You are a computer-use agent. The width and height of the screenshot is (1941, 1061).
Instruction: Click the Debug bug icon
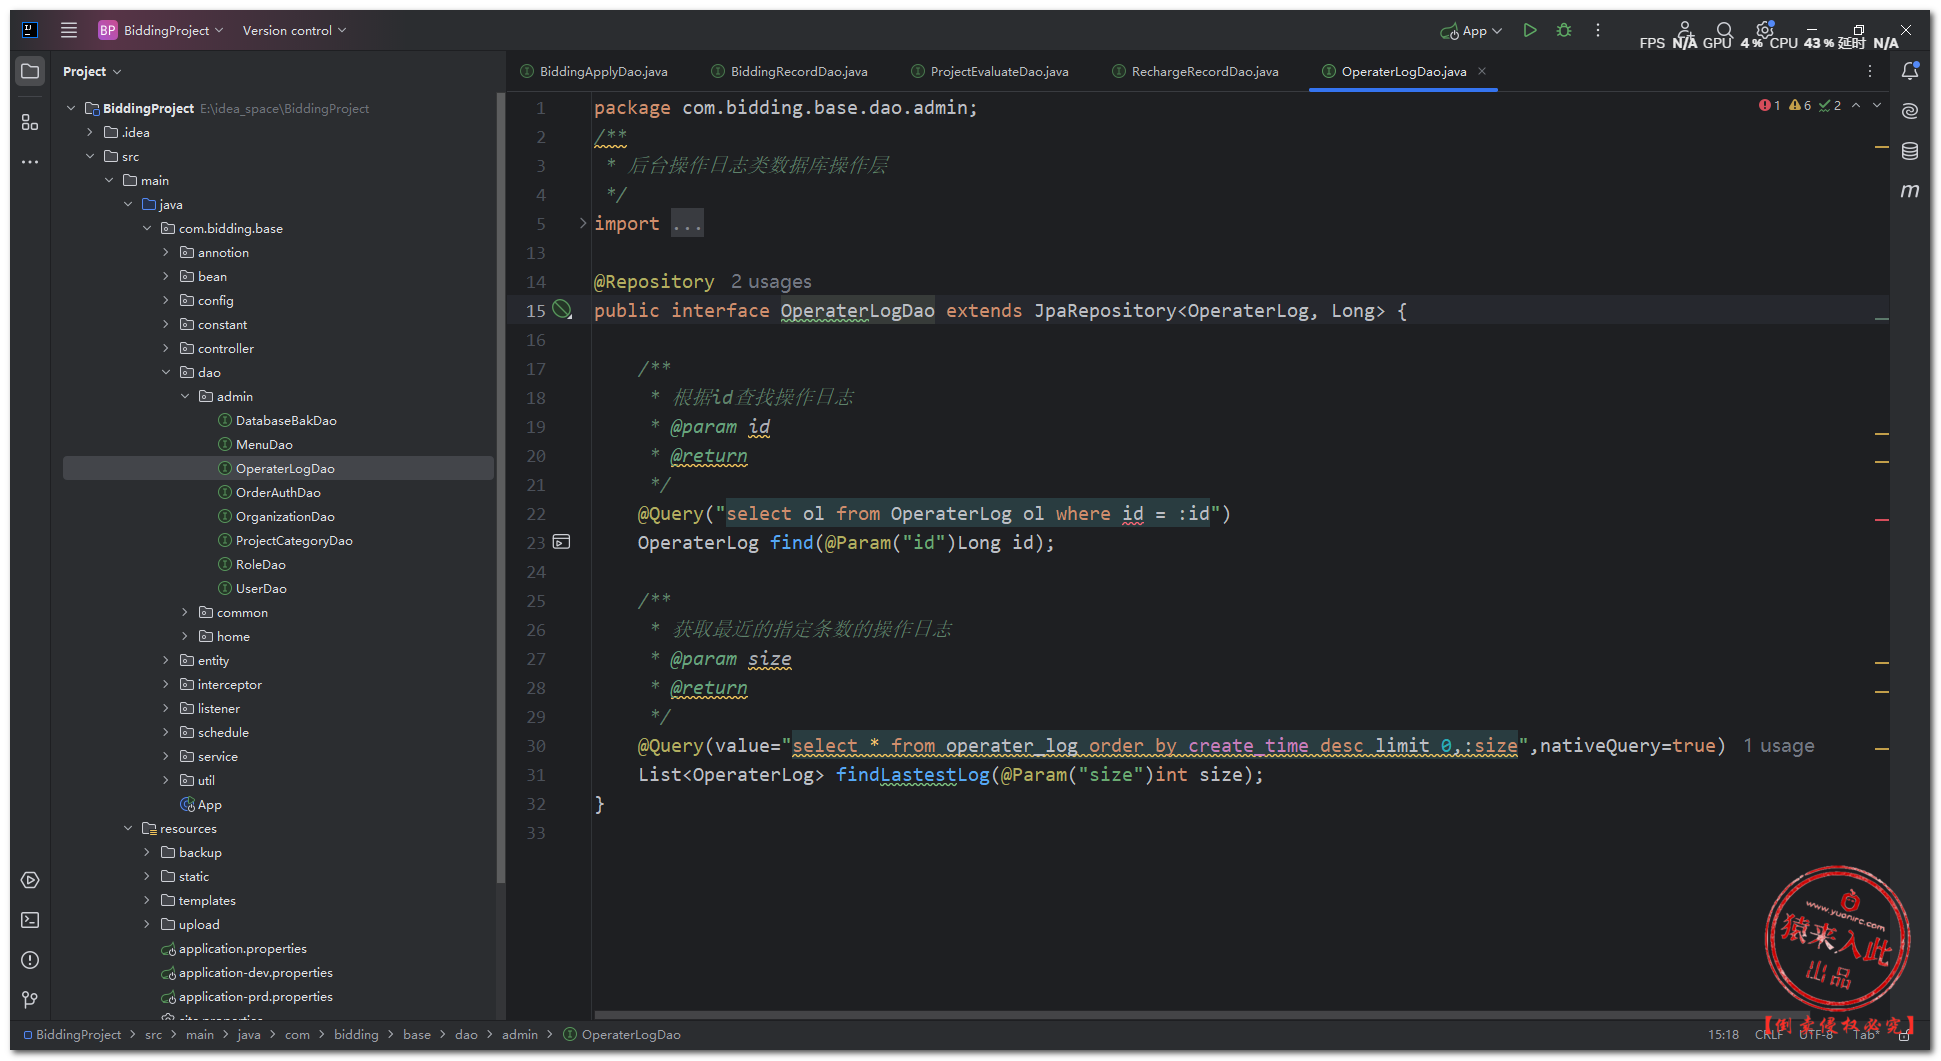point(1564,31)
